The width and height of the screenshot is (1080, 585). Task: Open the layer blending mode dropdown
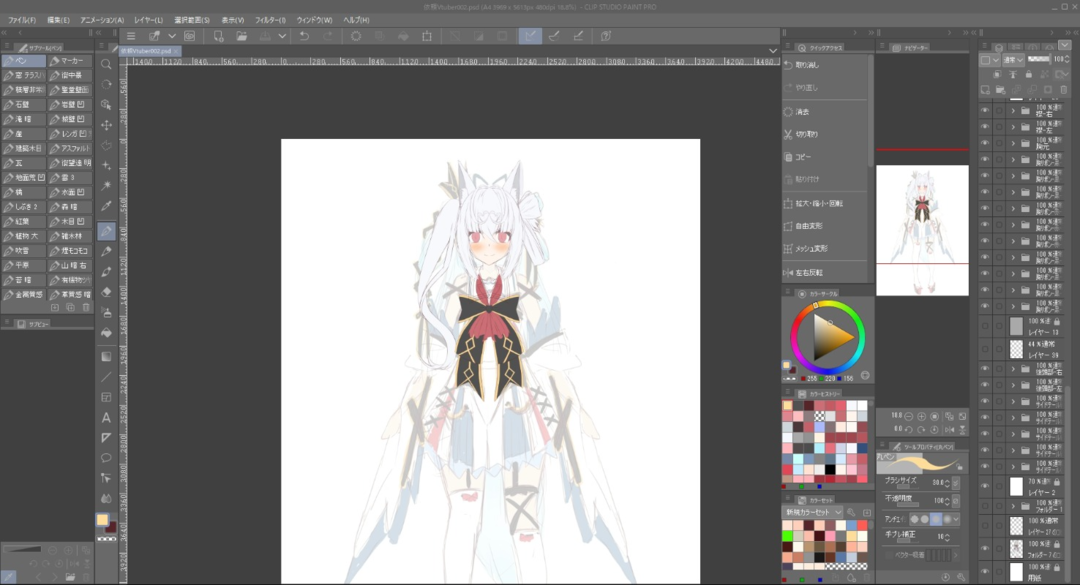point(1011,60)
